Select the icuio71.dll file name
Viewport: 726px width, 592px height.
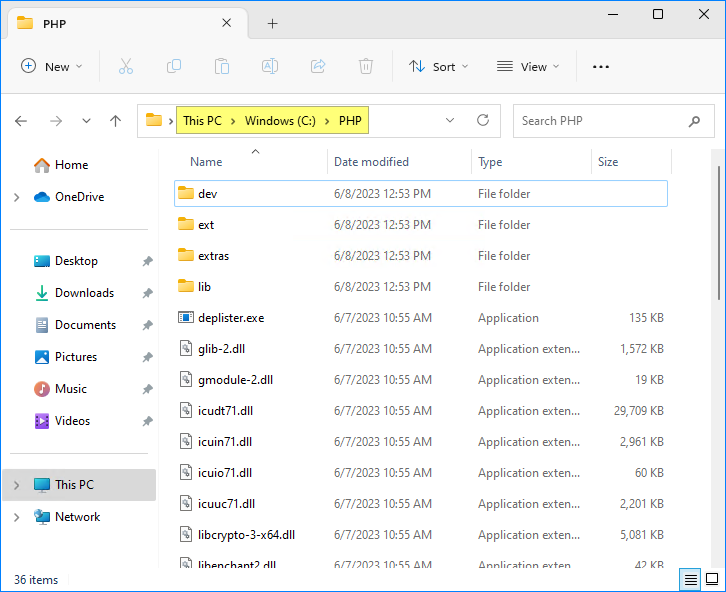225,473
